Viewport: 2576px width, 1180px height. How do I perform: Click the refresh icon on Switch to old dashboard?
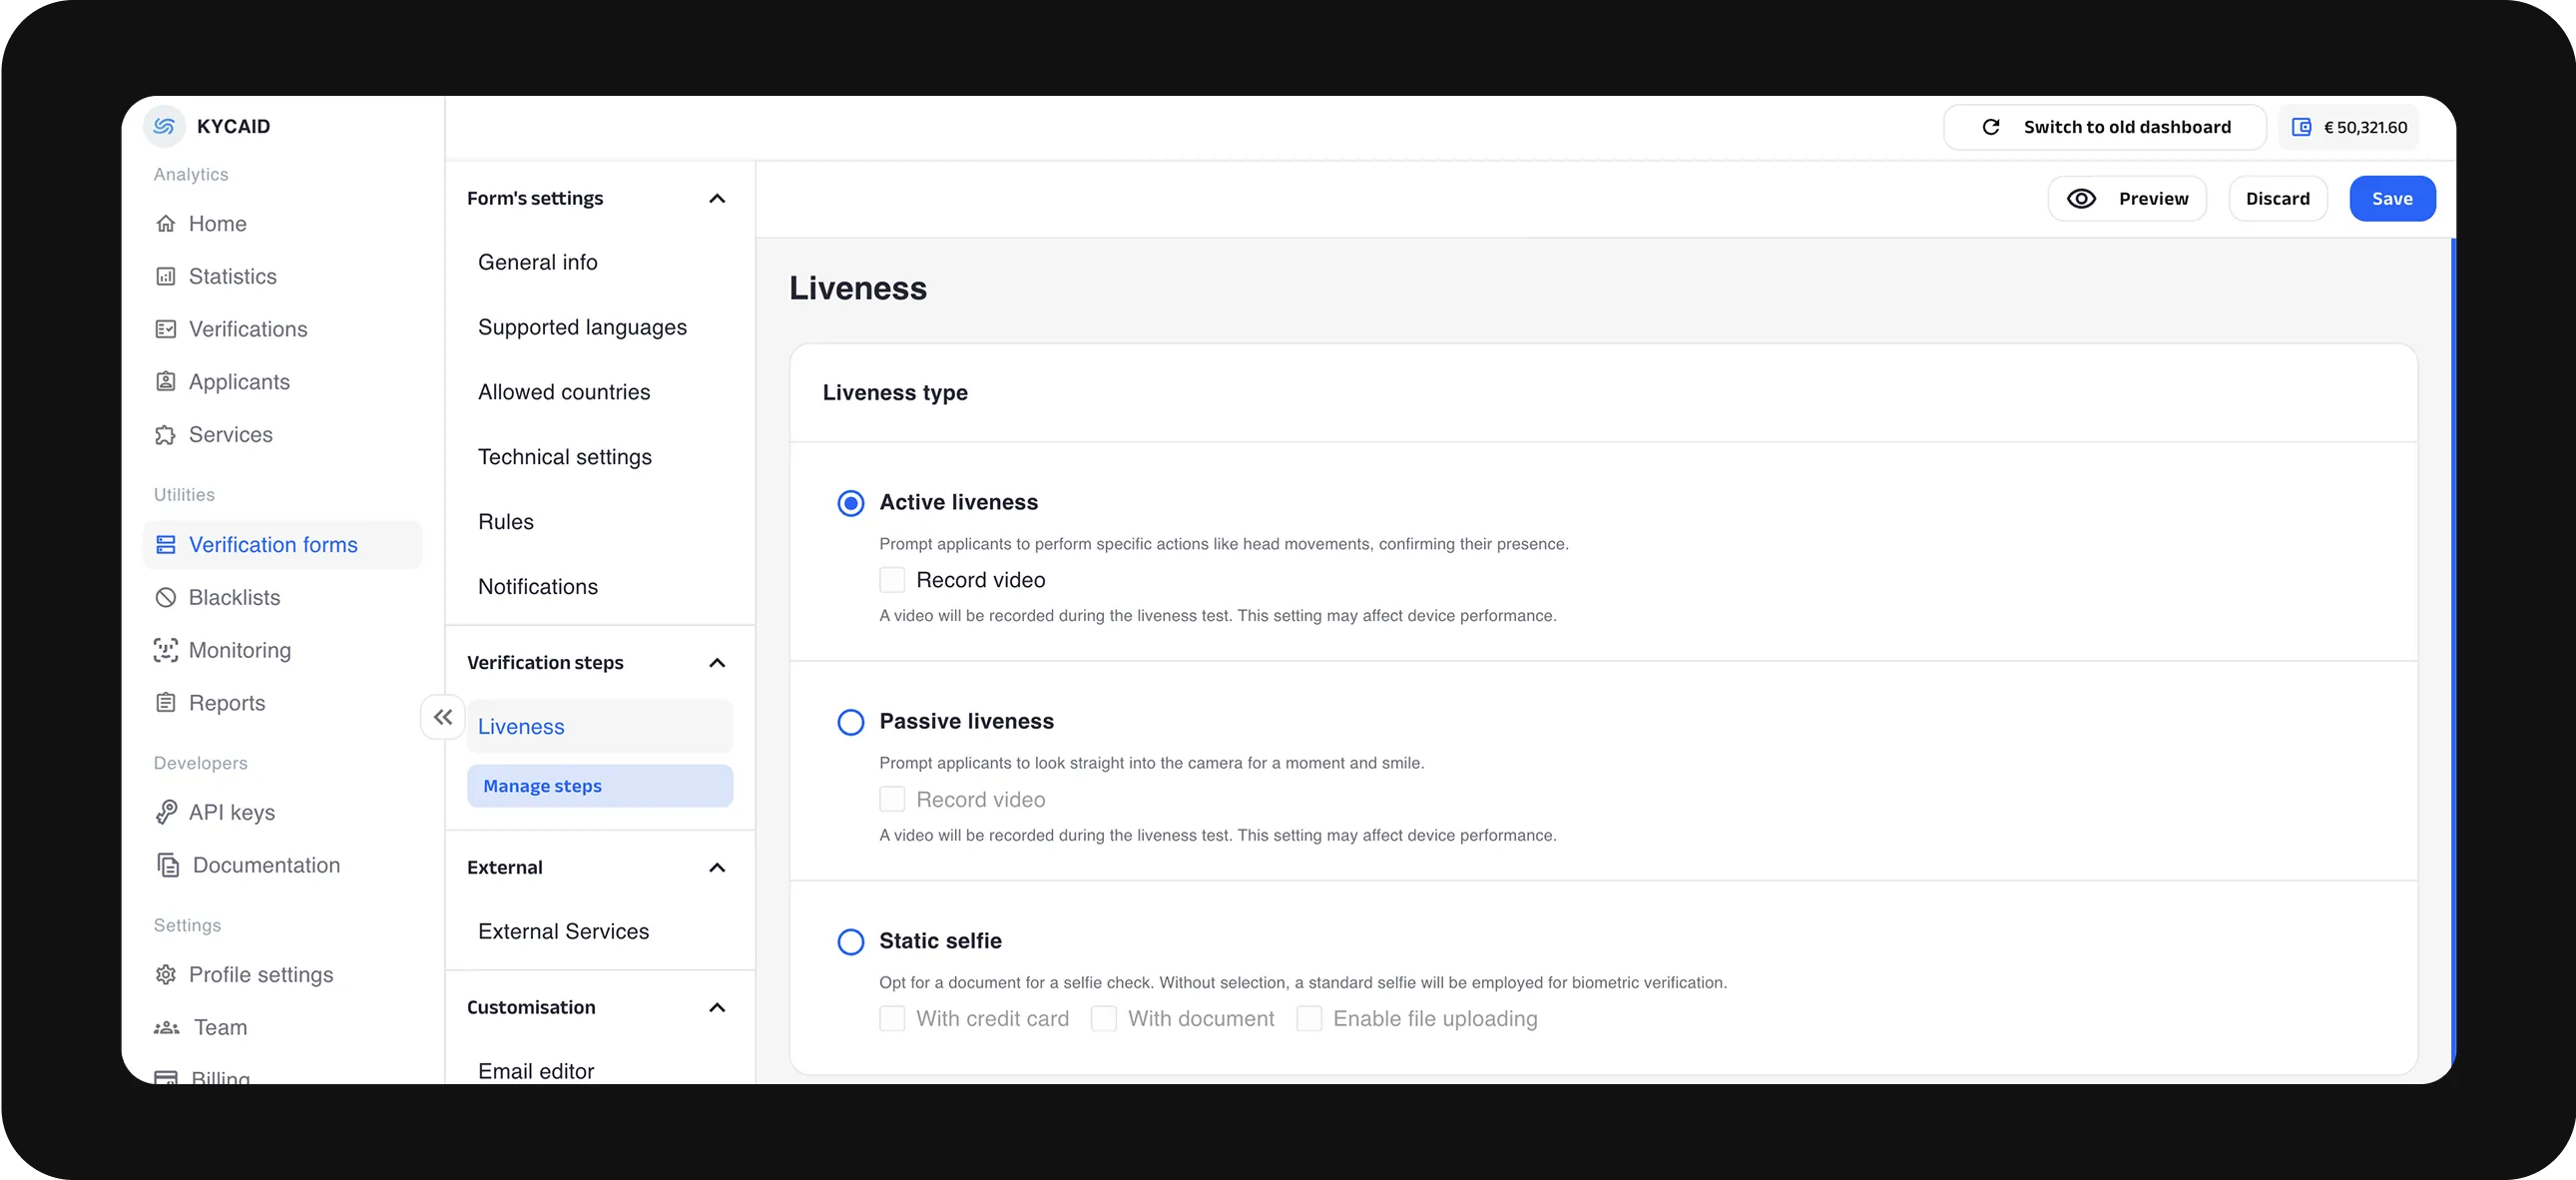point(1991,127)
